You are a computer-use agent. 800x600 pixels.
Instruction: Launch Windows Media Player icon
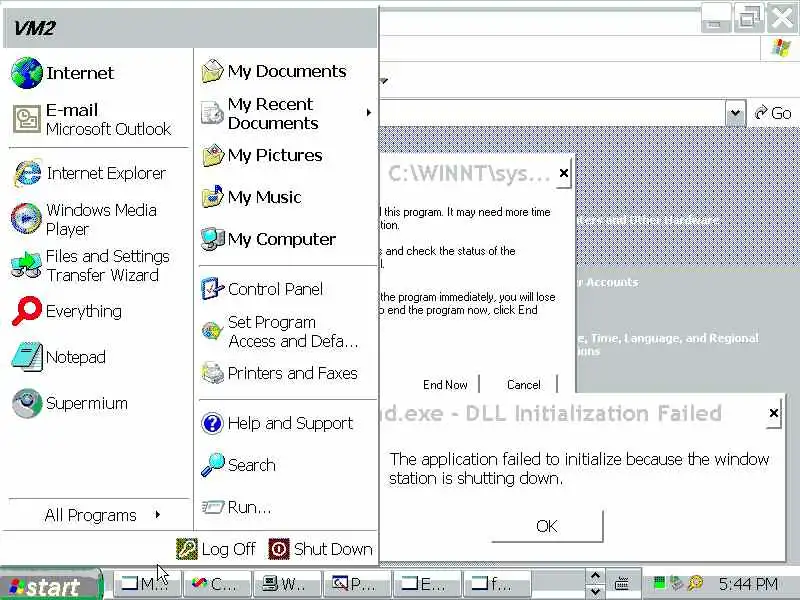click(x=26, y=218)
